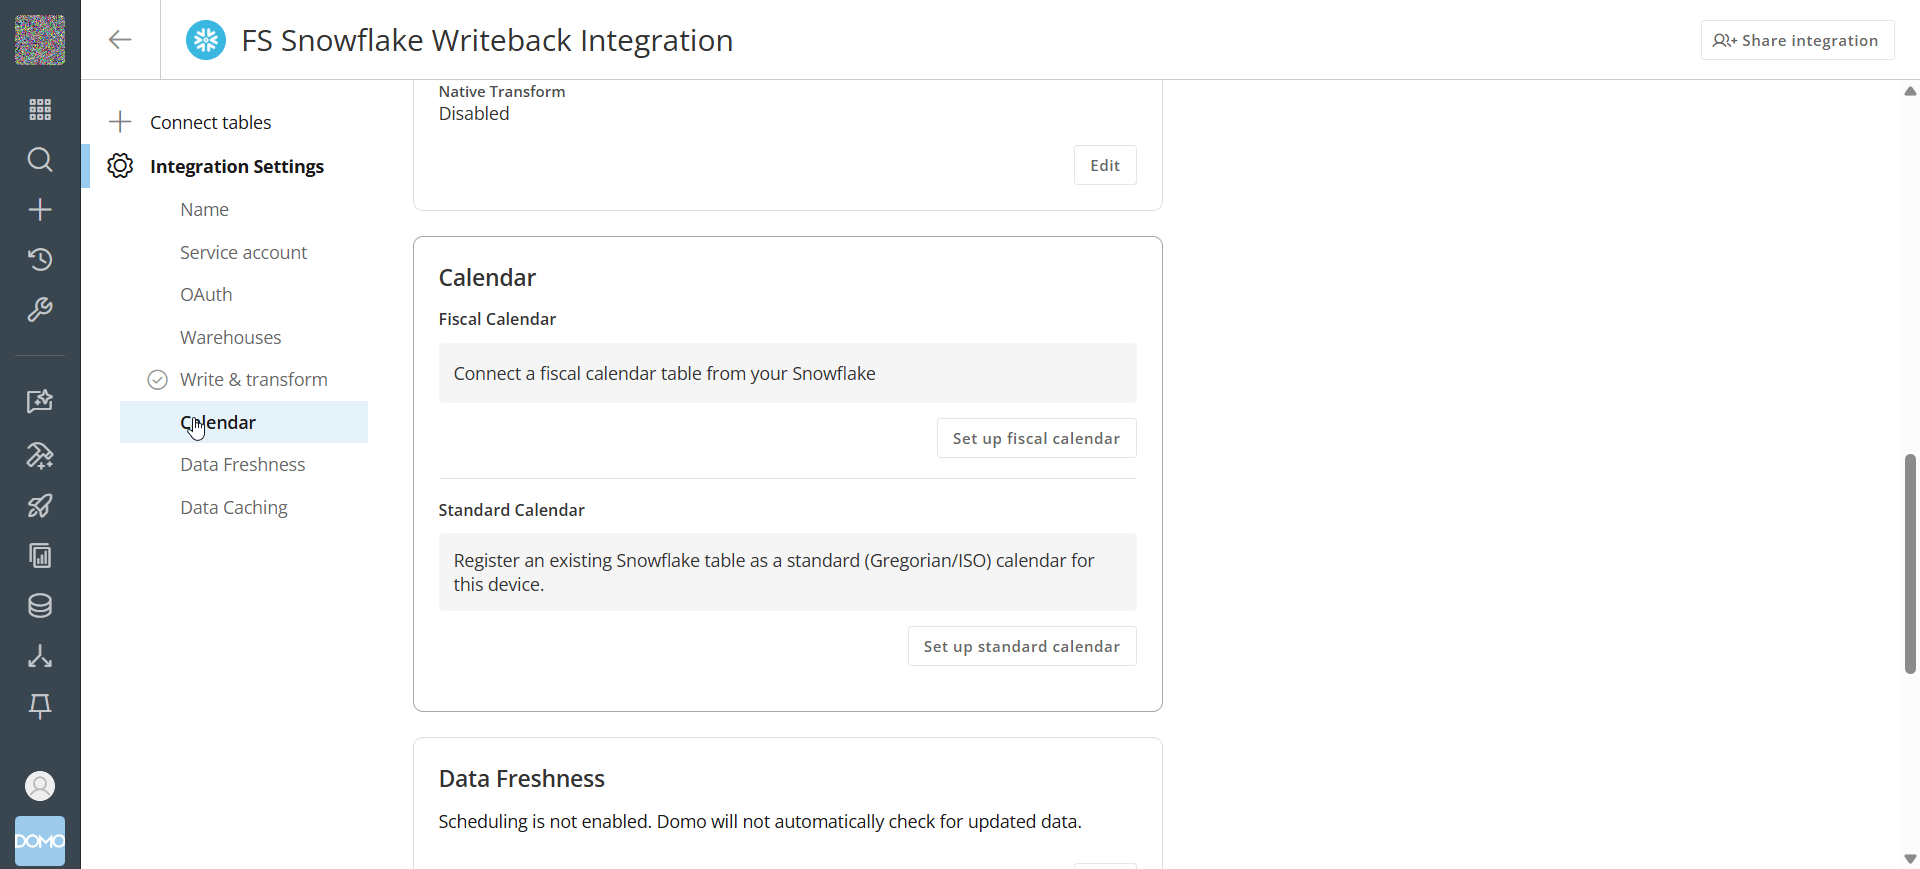Click the Domo logo at bottom
1920x869 pixels.
tap(40, 841)
